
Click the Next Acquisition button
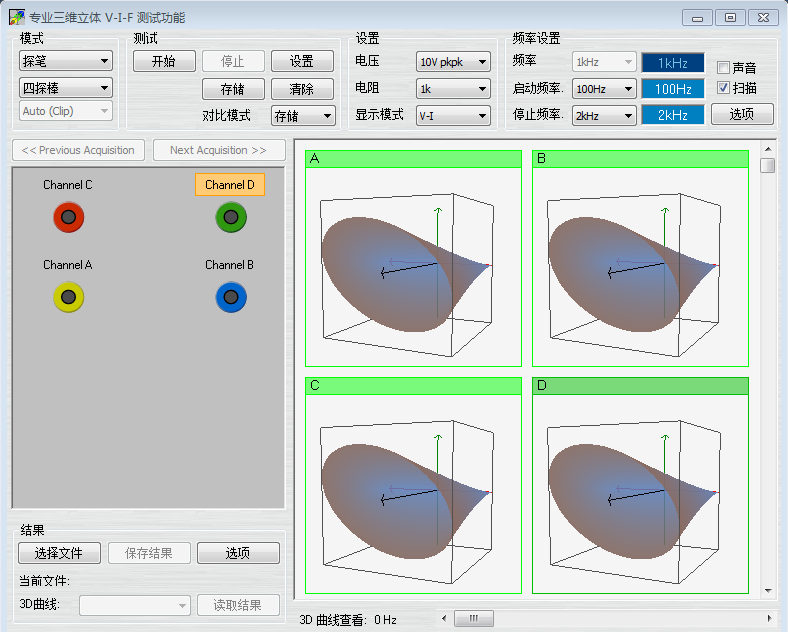point(219,150)
